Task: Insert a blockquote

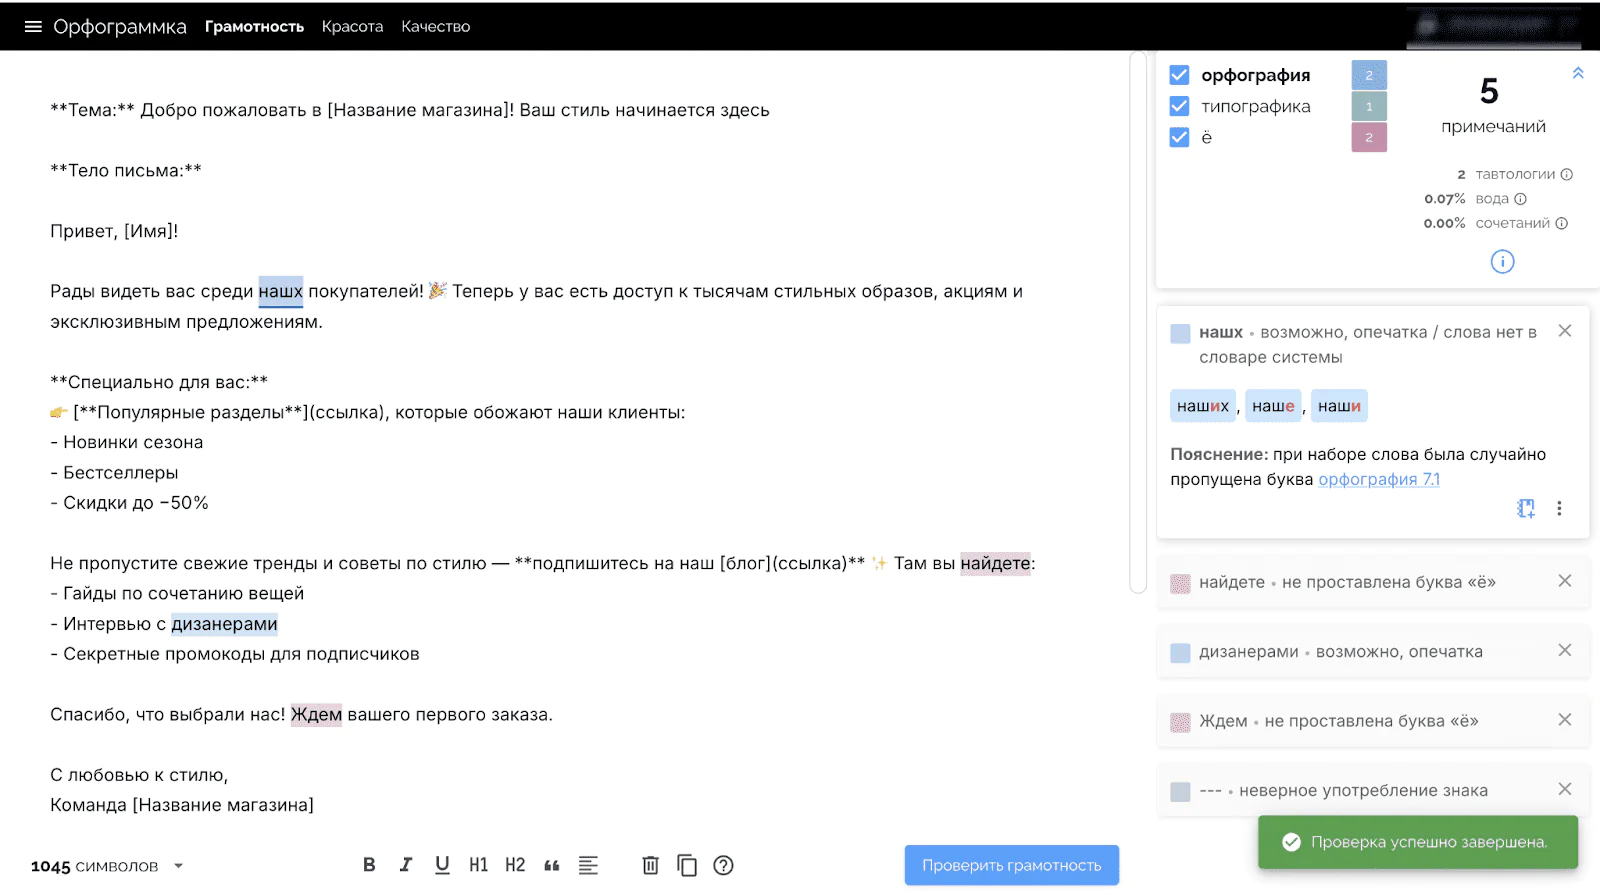Action: (552, 866)
